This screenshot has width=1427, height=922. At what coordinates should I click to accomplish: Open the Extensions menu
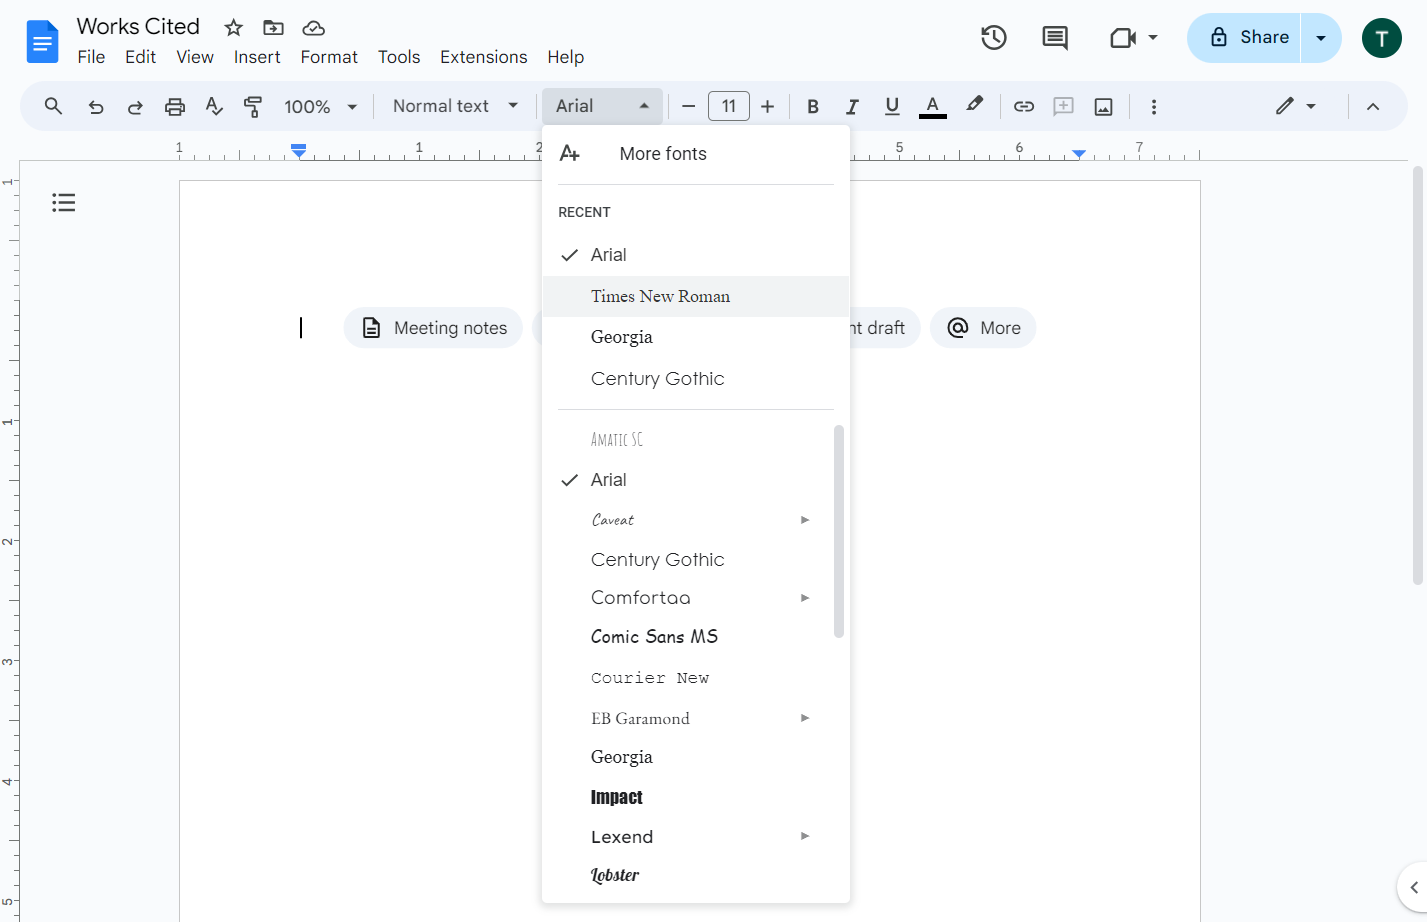point(484,57)
